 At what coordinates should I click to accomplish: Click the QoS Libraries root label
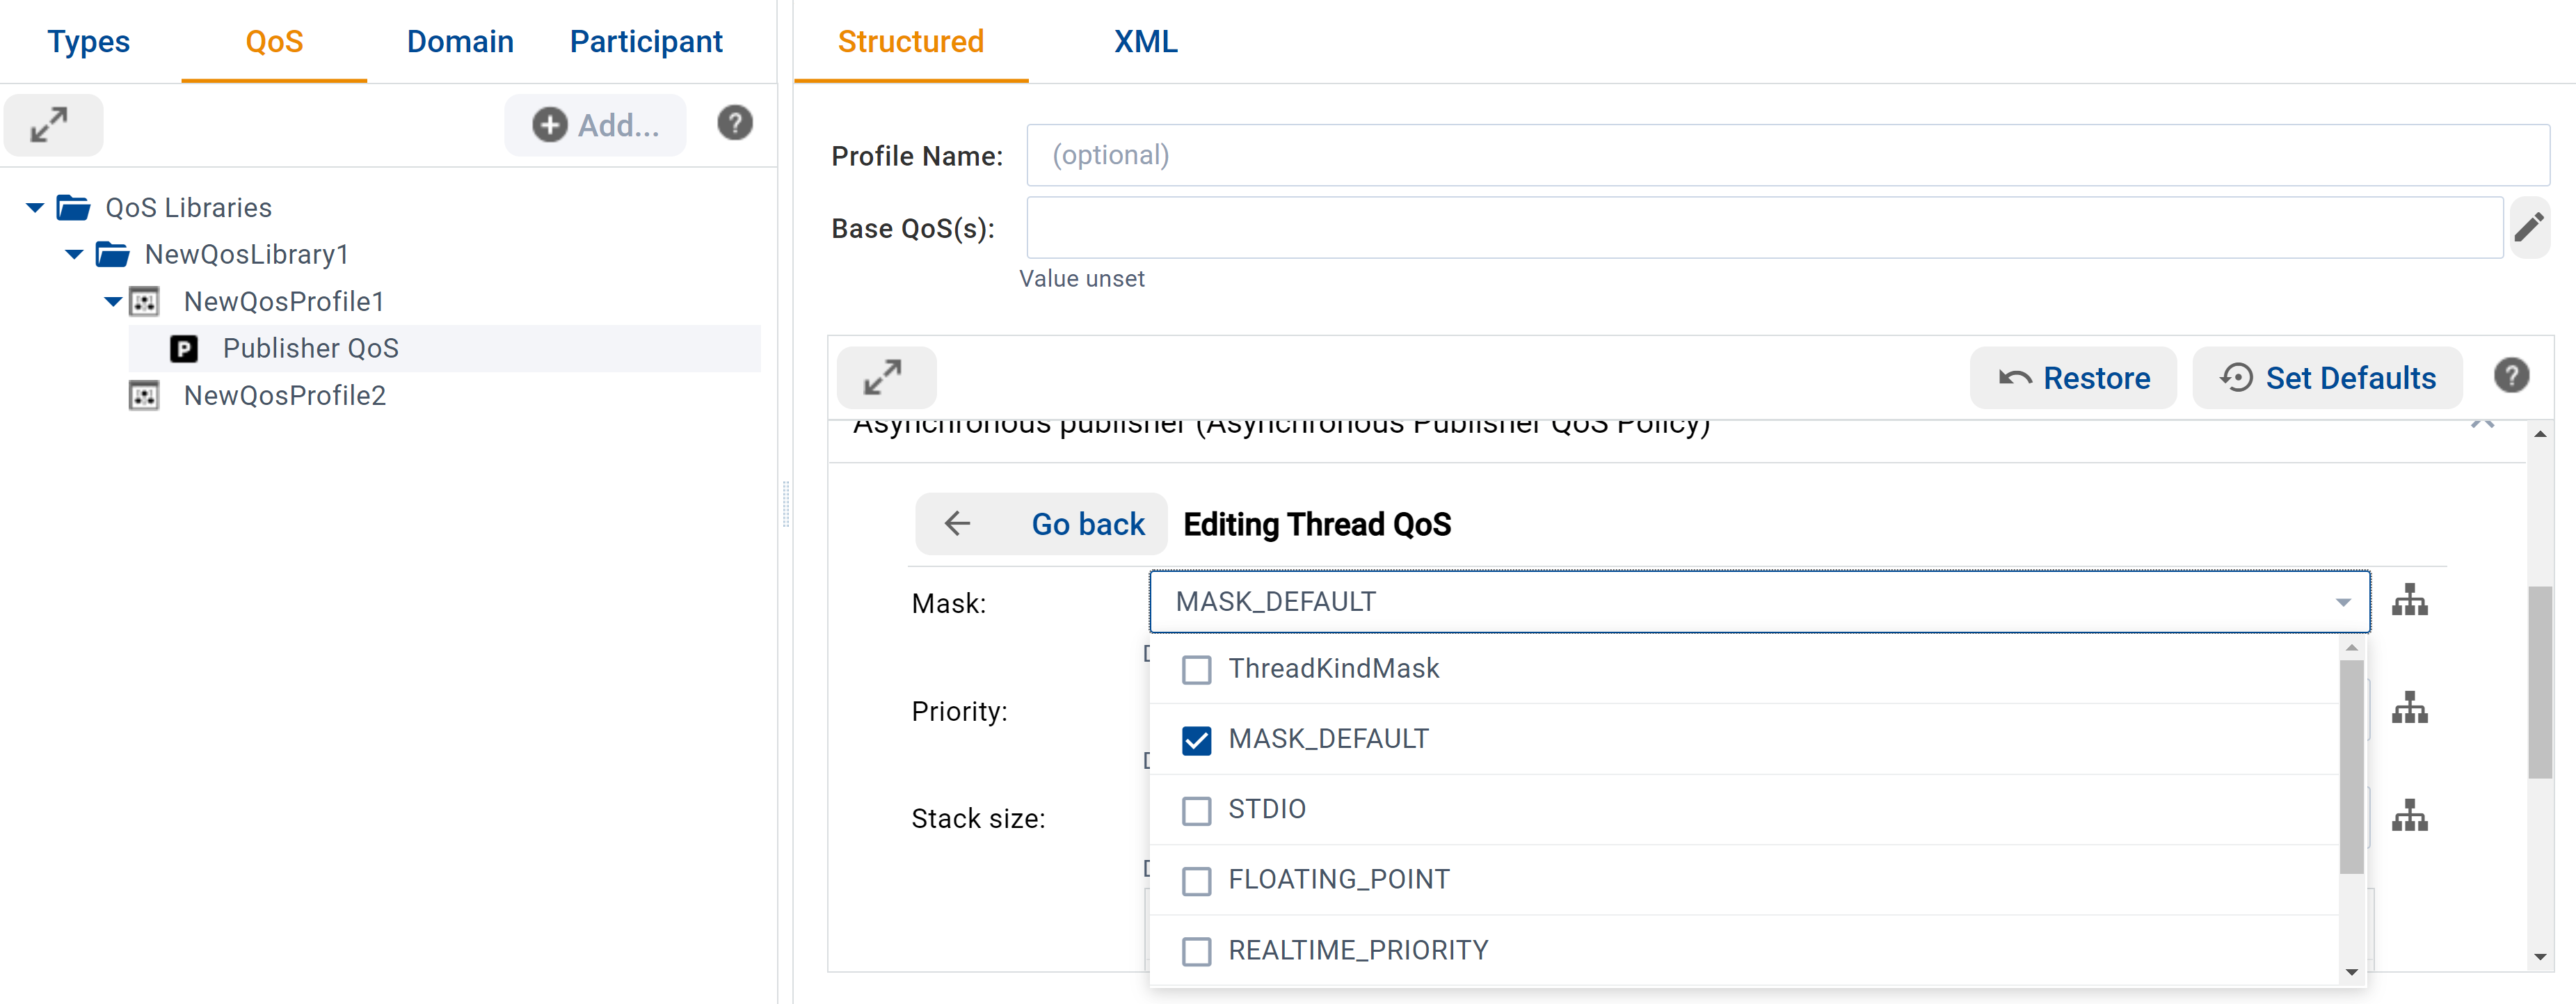[x=189, y=208]
